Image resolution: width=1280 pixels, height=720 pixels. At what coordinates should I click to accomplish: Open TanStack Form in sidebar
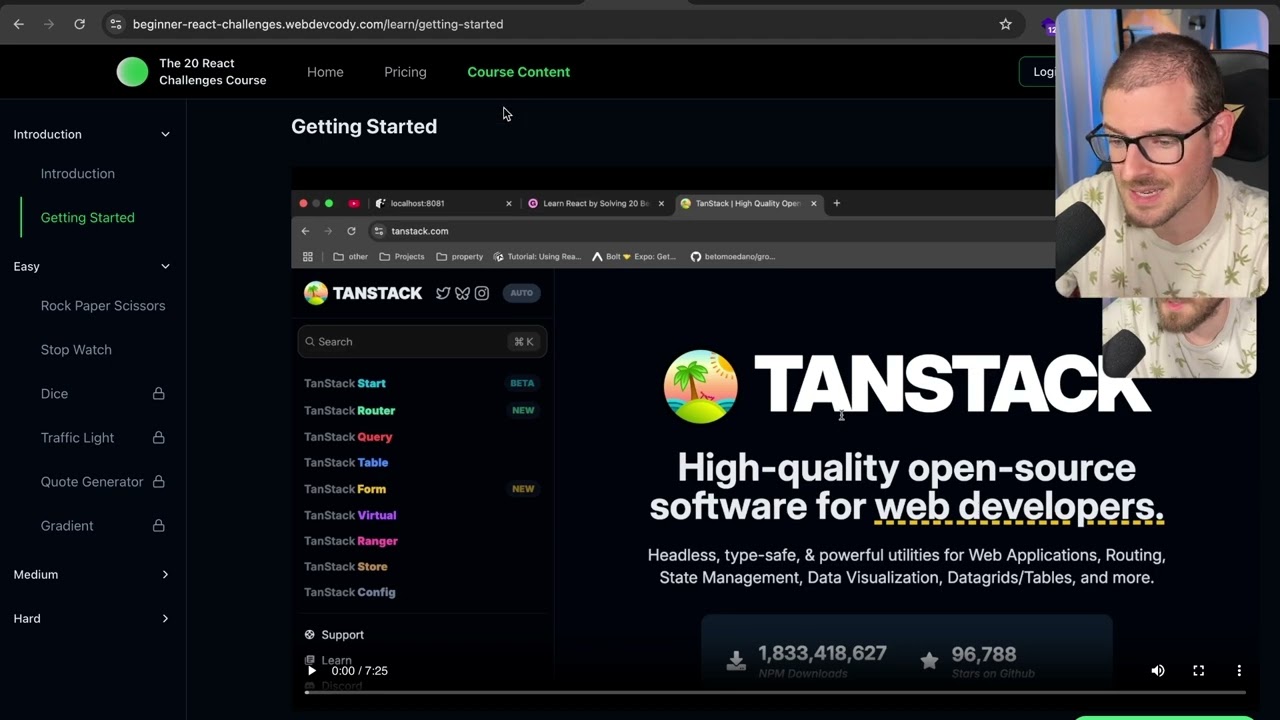pyautogui.click(x=345, y=489)
